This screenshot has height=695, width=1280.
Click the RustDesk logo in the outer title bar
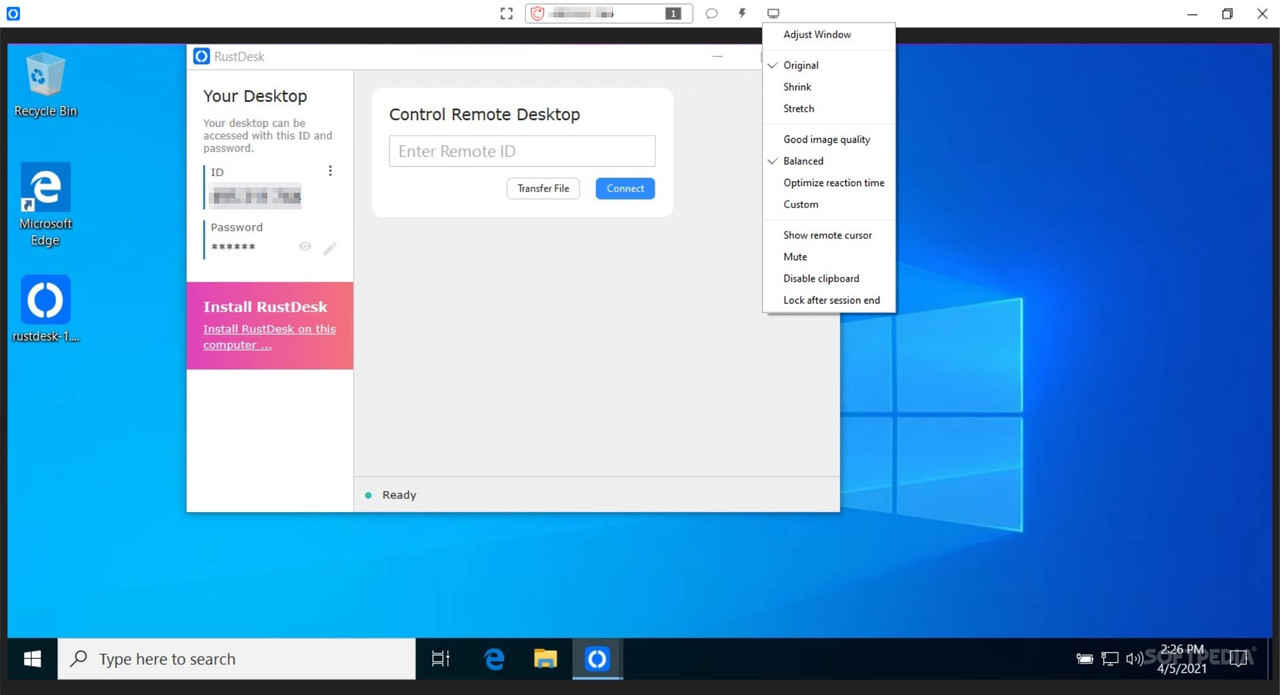(13, 14)
